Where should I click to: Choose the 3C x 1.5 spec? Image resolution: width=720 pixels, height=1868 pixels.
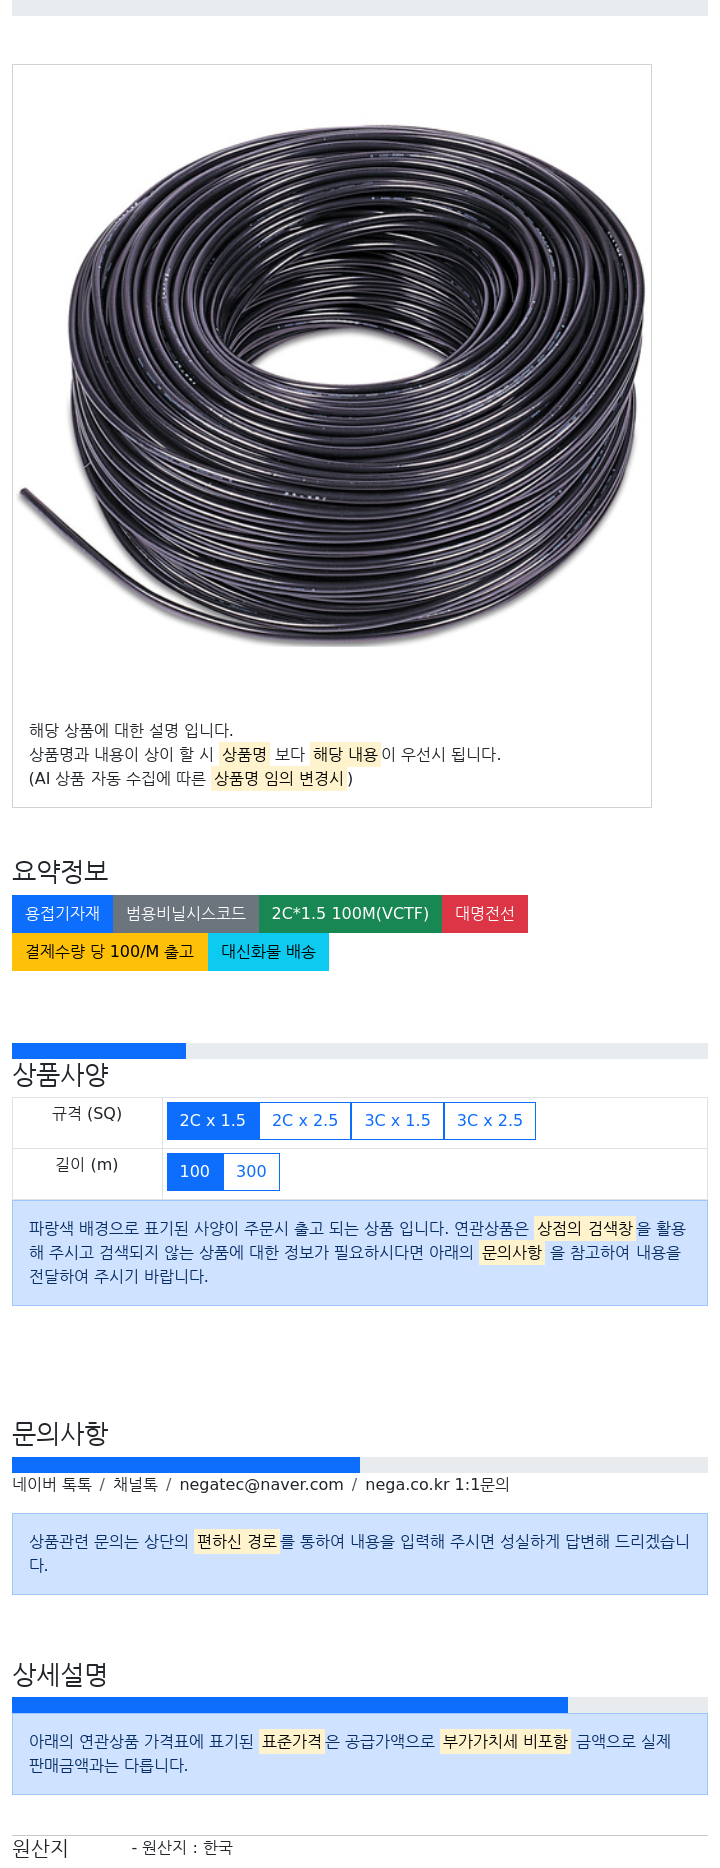point(397,1120)
